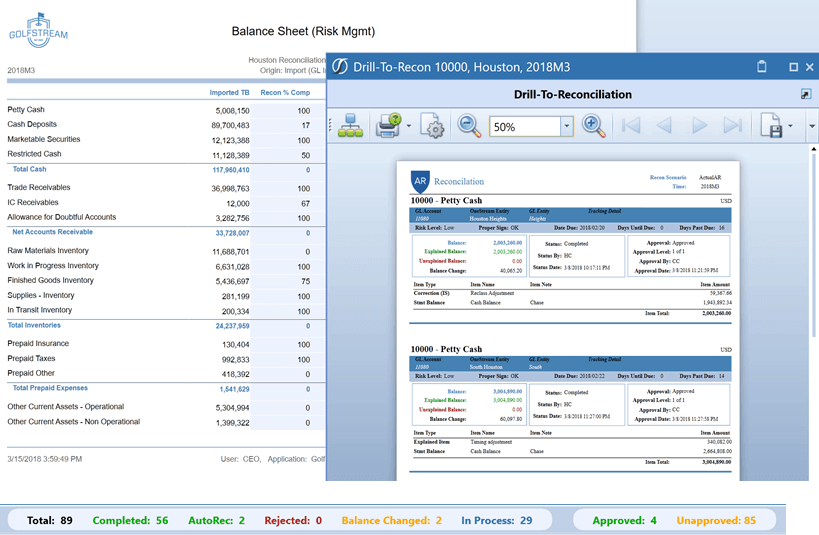Click the Total Inventories subtotal label
The height and width of the screenshot is (535, 819).
point(34,325)
